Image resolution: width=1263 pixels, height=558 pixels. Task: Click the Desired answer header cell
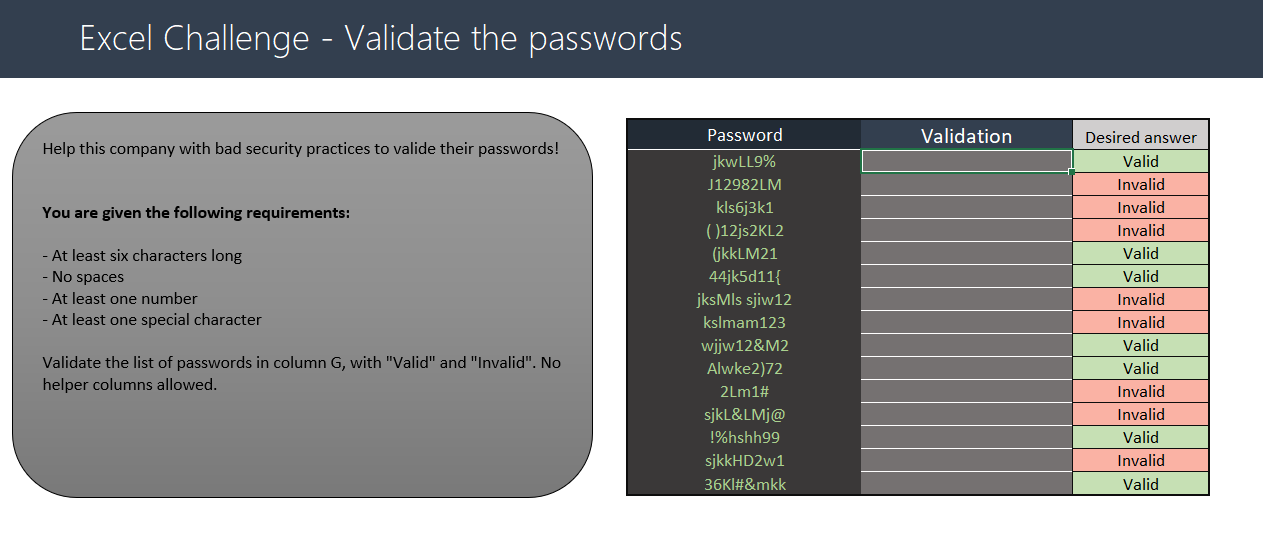click(x=1140, y=136)
